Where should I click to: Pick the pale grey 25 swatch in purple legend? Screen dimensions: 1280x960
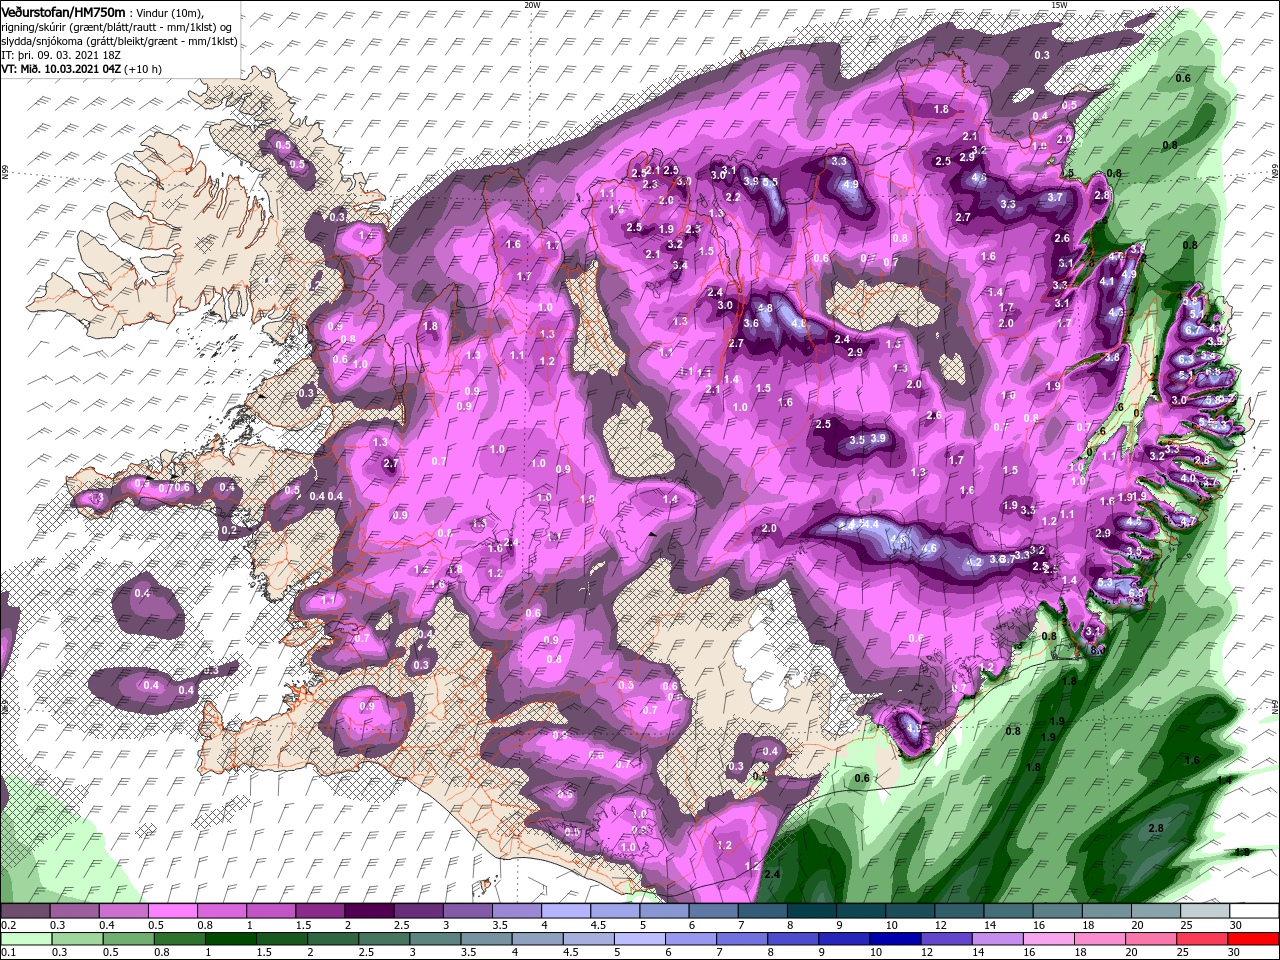pos(1204,911)
